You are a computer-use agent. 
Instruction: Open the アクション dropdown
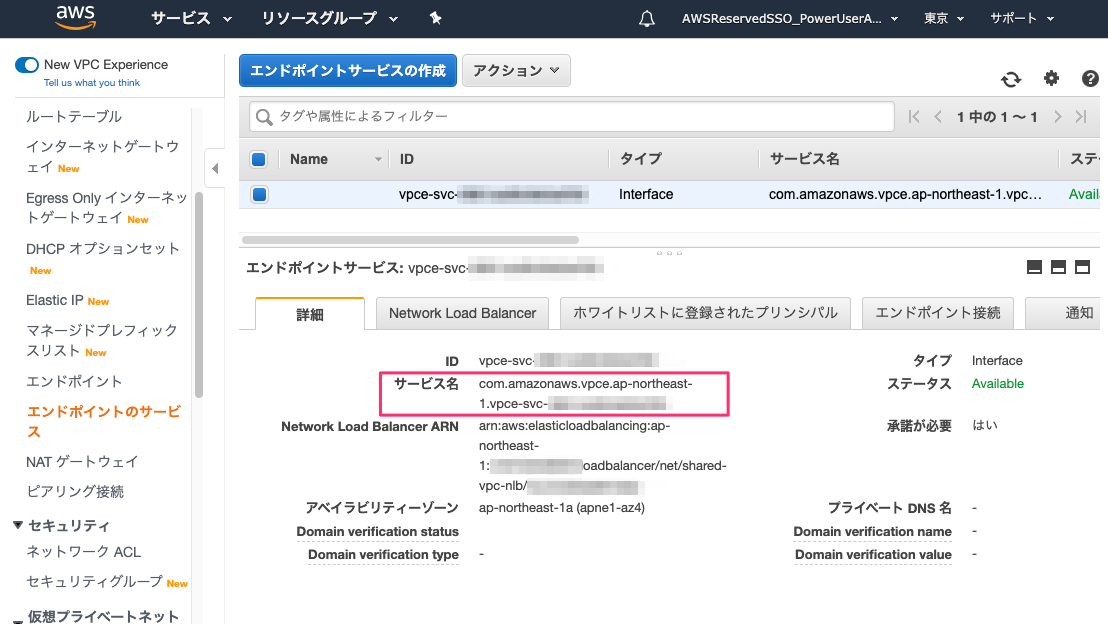tap(516, 71)
